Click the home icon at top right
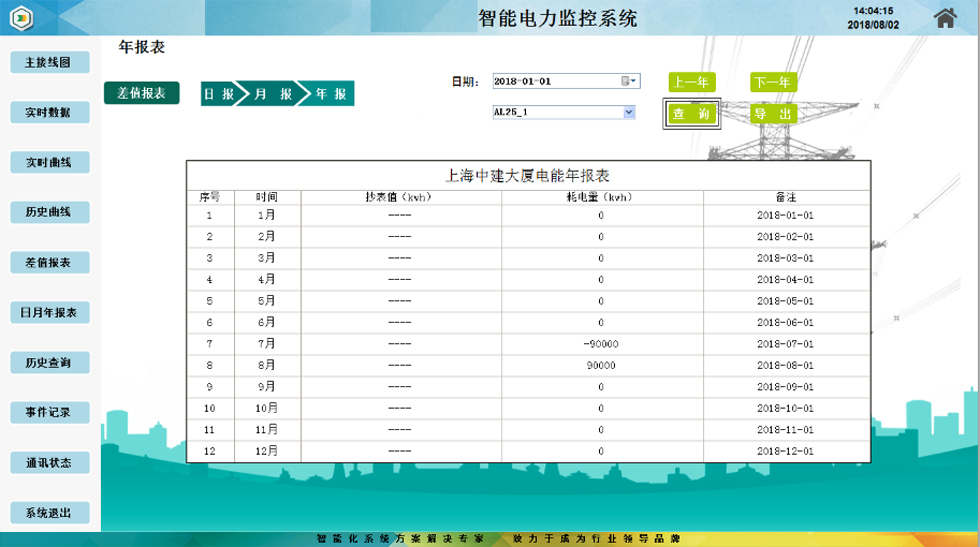The width and height of the screenshot is (980, 547). pyautogui.click(x=944, y=18)
